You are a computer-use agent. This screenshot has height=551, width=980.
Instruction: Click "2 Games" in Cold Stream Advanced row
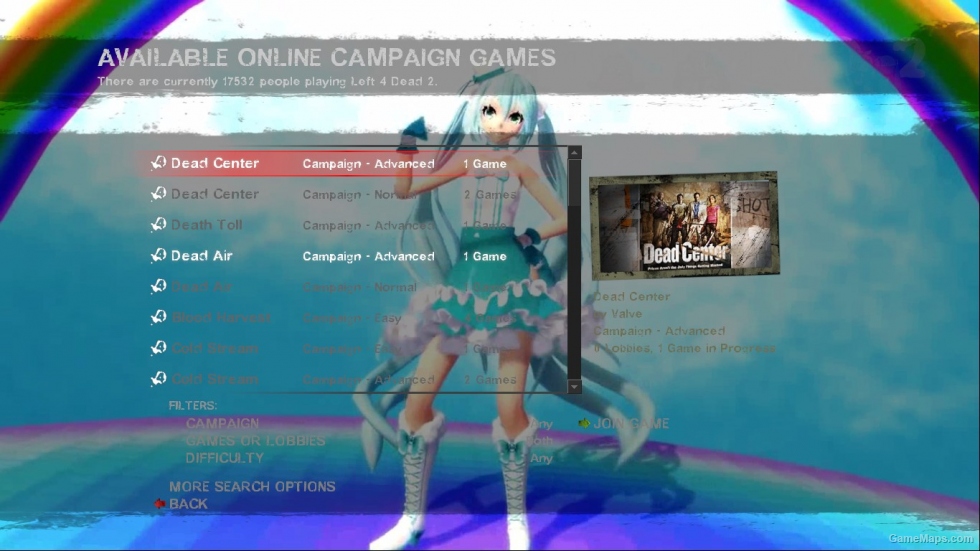pyautogui.click(x=490, y=380)
